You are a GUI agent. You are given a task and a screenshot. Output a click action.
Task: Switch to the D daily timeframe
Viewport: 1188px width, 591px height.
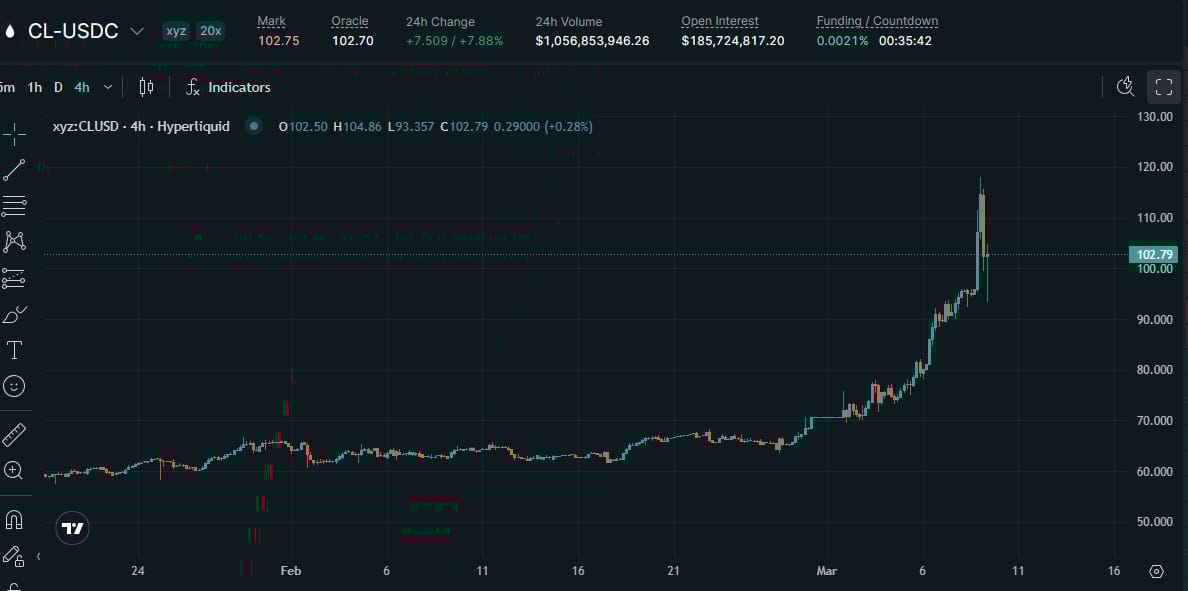click(x=58, y=87)
